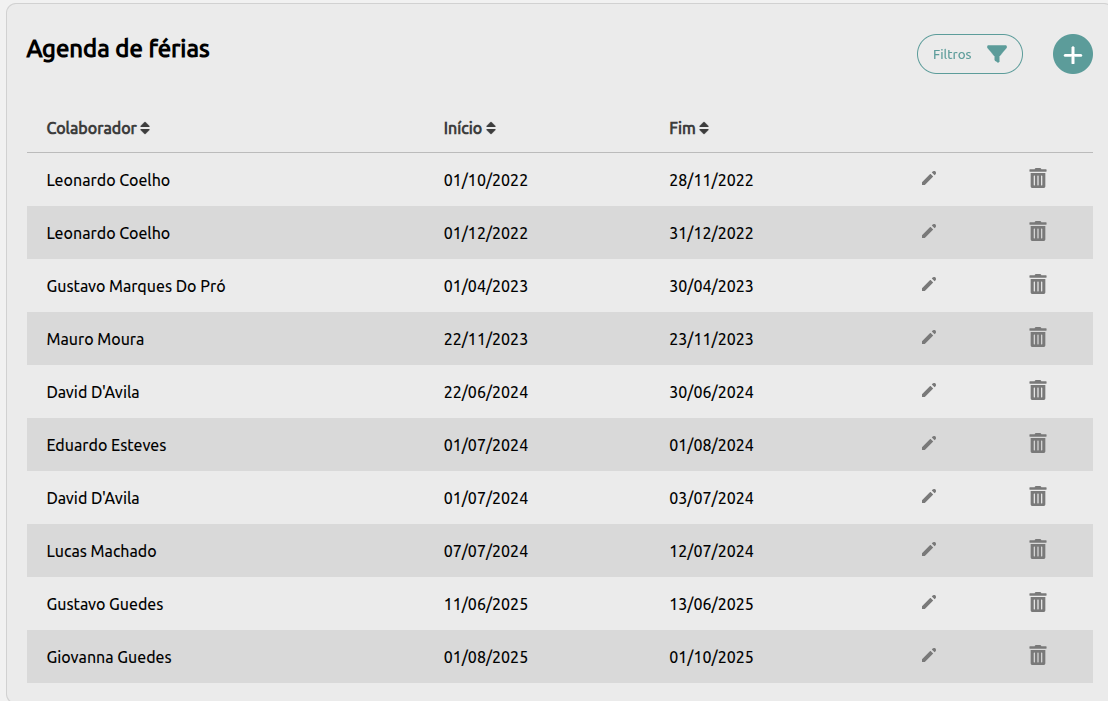This screenshot has height=701, width=1108.
Task: Sort table by Fim date column
Action: (x=688, y=128)
